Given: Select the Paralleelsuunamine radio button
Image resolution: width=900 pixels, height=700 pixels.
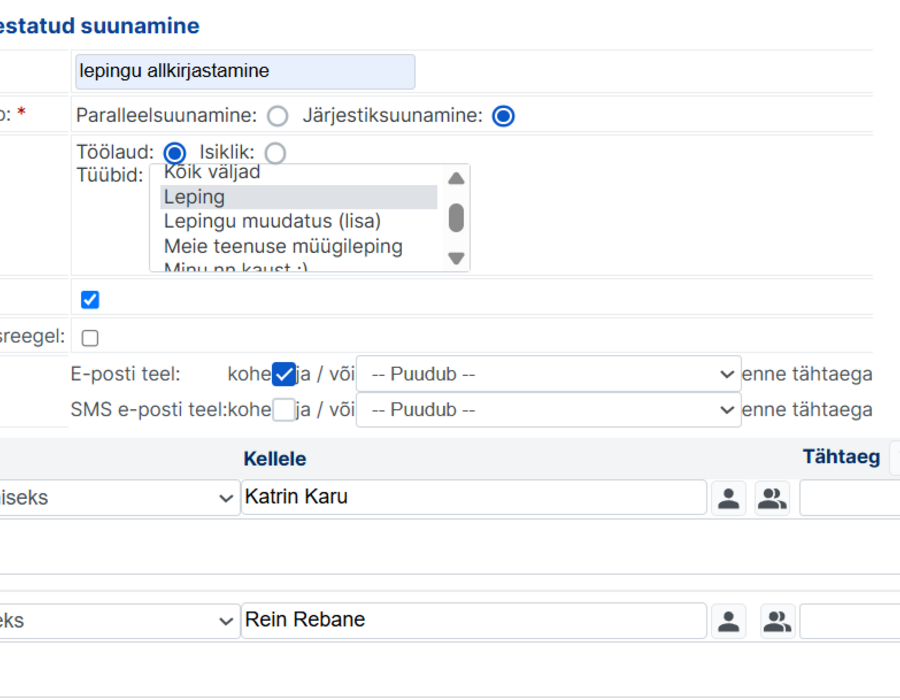Looking at the screenshot, I should [x=278, y=116].
